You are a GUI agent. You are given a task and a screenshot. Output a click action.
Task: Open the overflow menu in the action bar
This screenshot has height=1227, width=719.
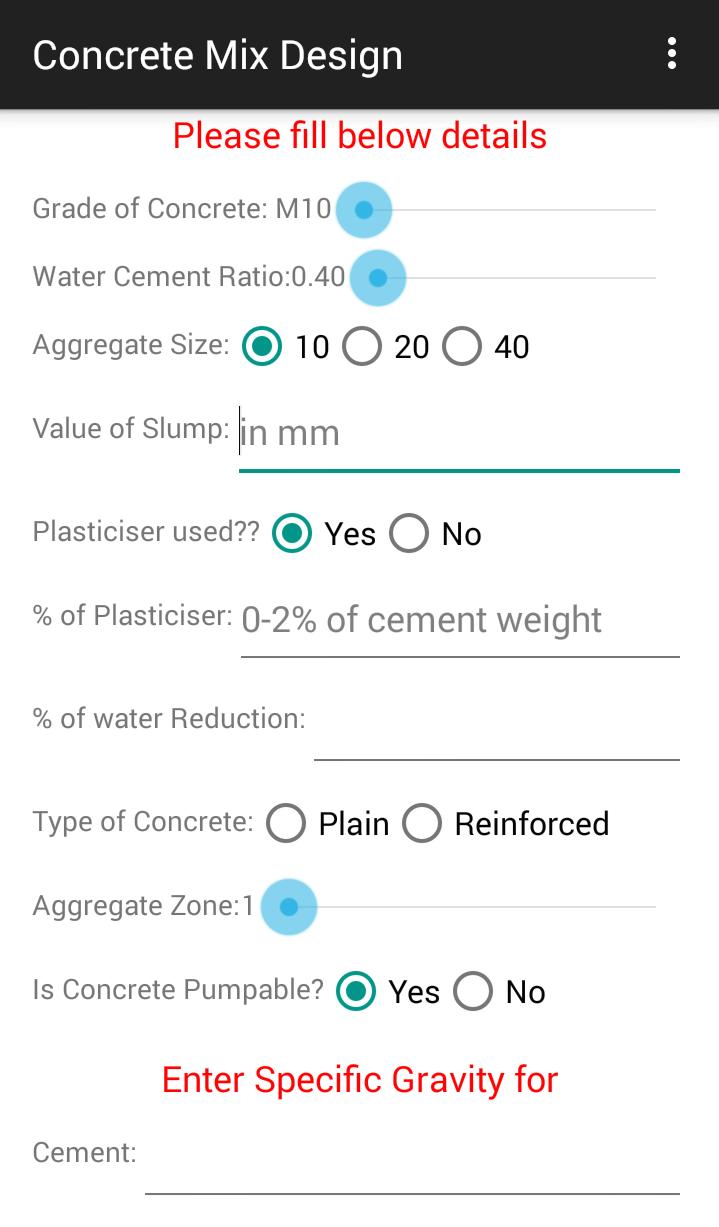672,55
